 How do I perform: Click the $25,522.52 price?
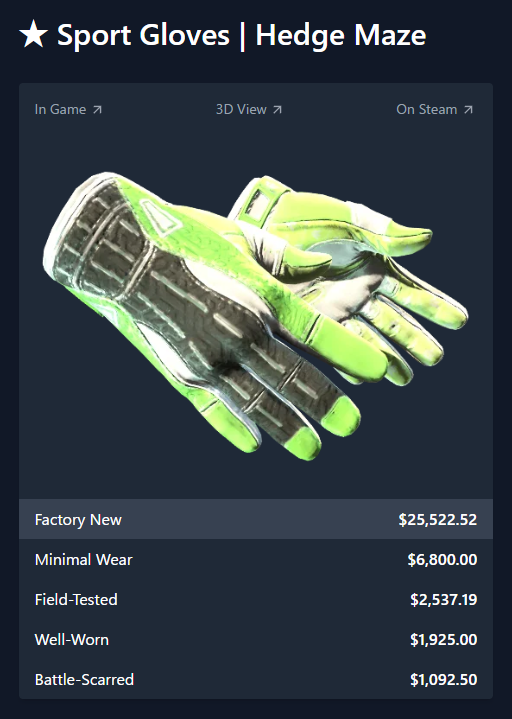438,520
